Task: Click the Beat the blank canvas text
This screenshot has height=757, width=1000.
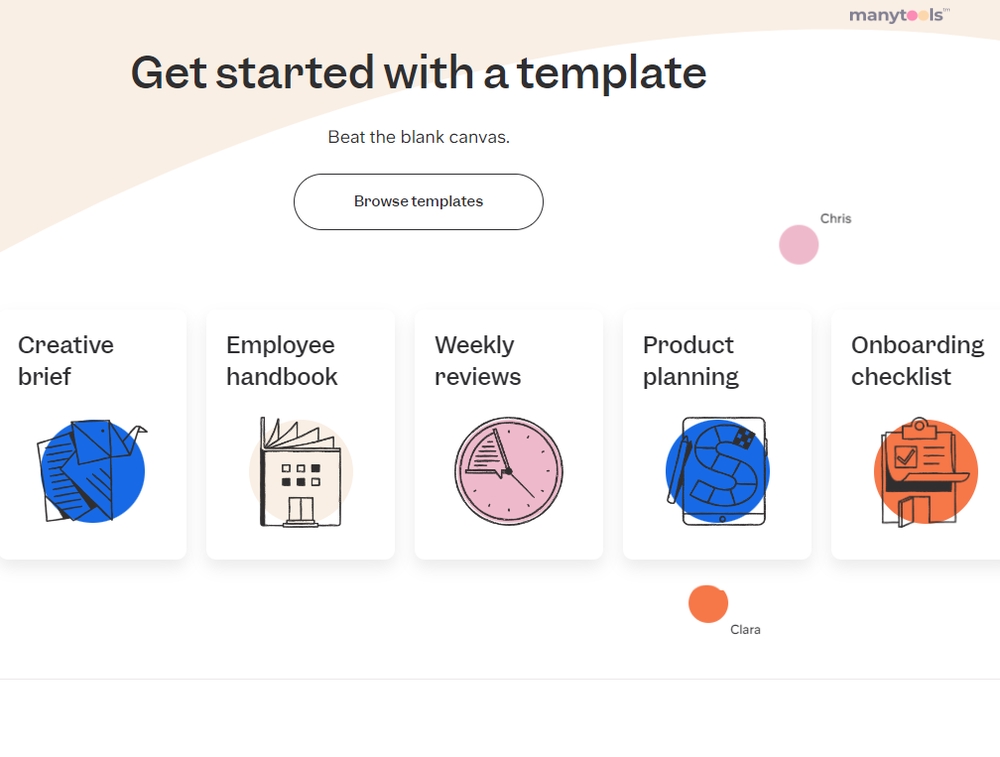Action: click(418, 137)
